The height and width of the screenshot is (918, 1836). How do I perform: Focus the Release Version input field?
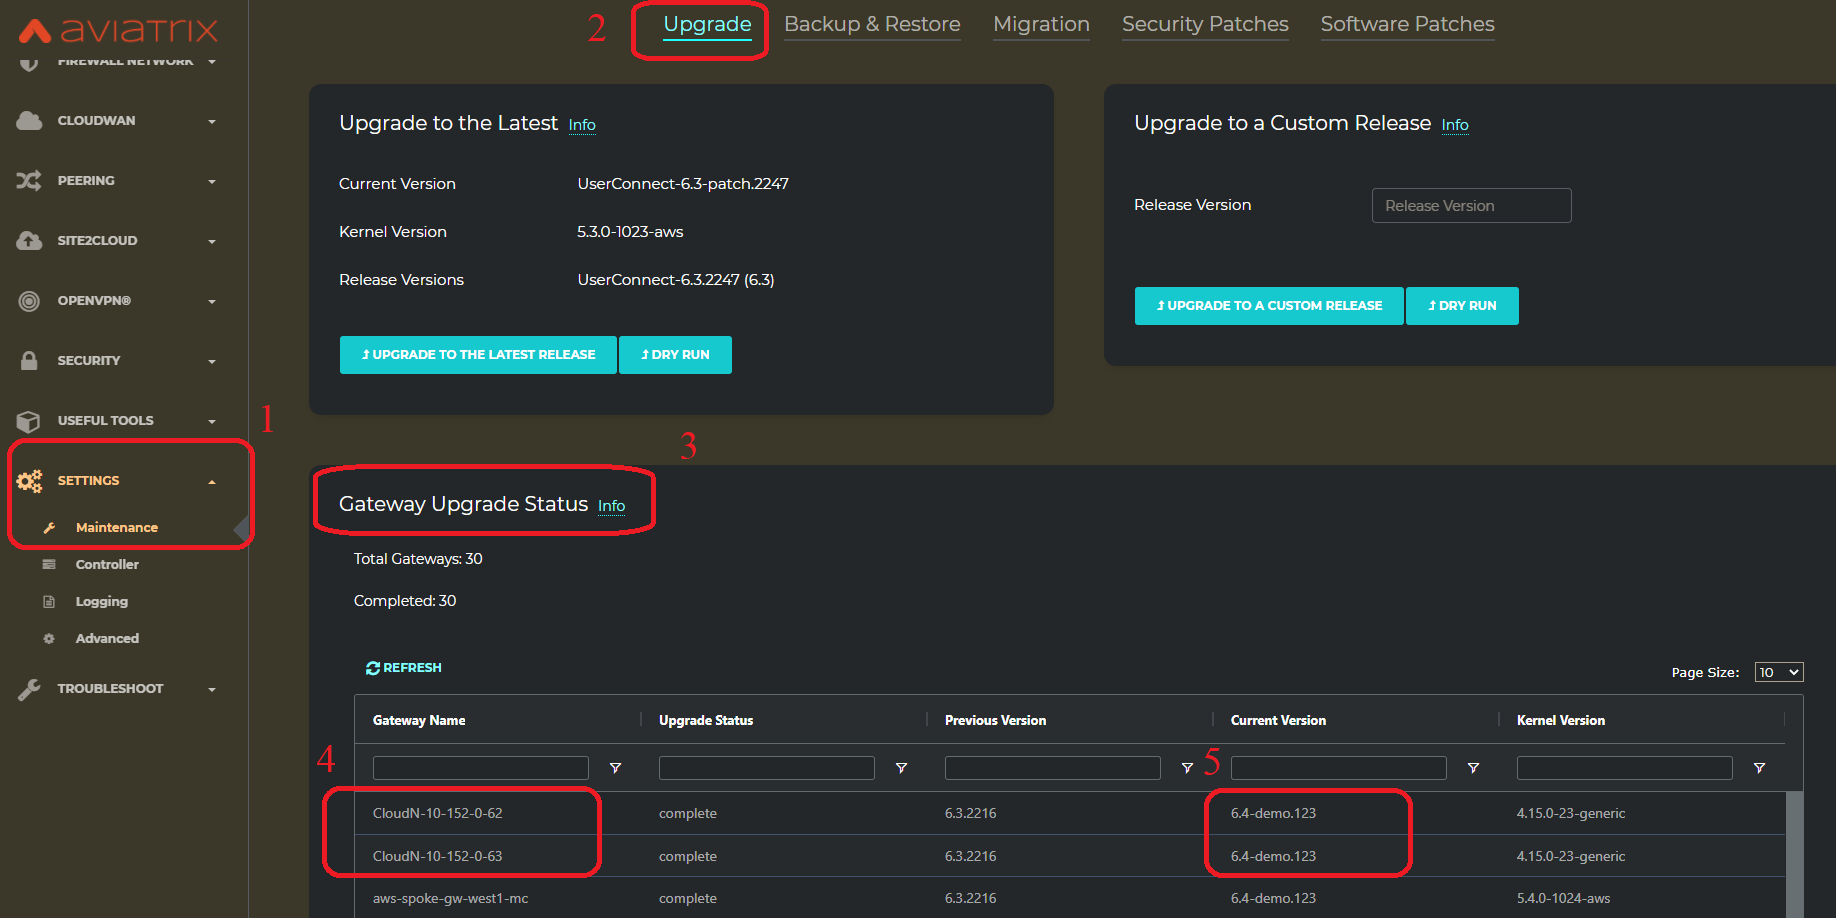tap(1470, 206)
